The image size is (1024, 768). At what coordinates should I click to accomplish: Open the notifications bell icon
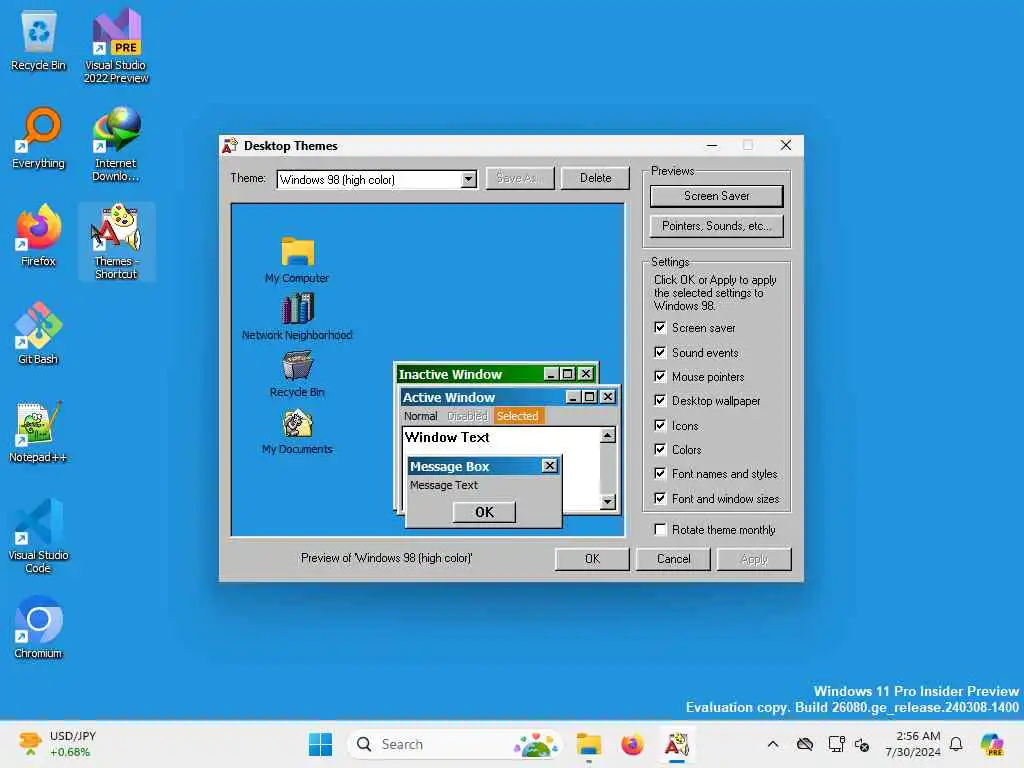coord(956,744)
